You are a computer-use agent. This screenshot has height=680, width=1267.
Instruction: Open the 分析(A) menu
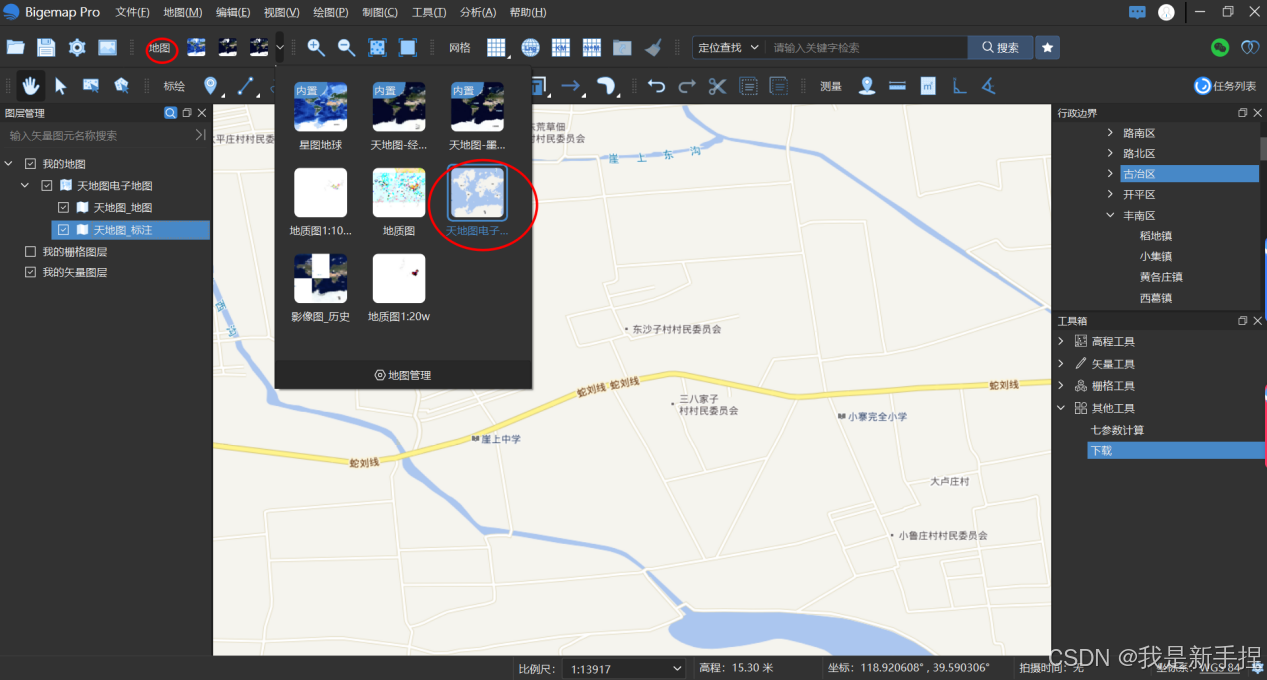click(x=478, y=12)
